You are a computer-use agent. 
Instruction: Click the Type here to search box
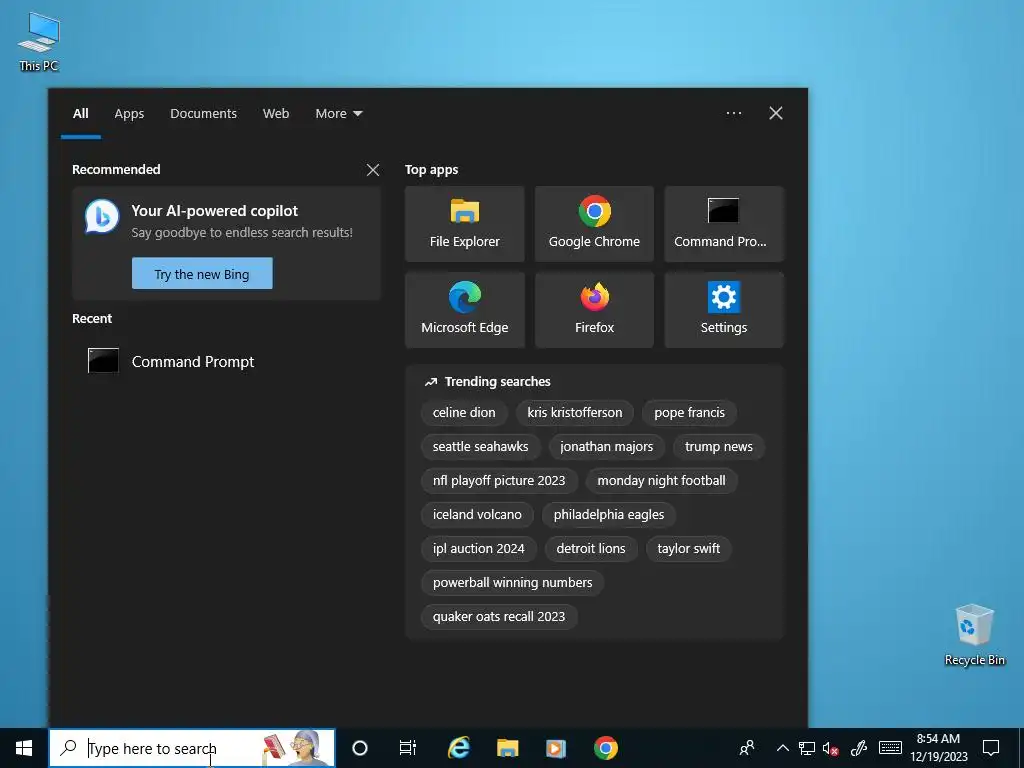[192, 748]
